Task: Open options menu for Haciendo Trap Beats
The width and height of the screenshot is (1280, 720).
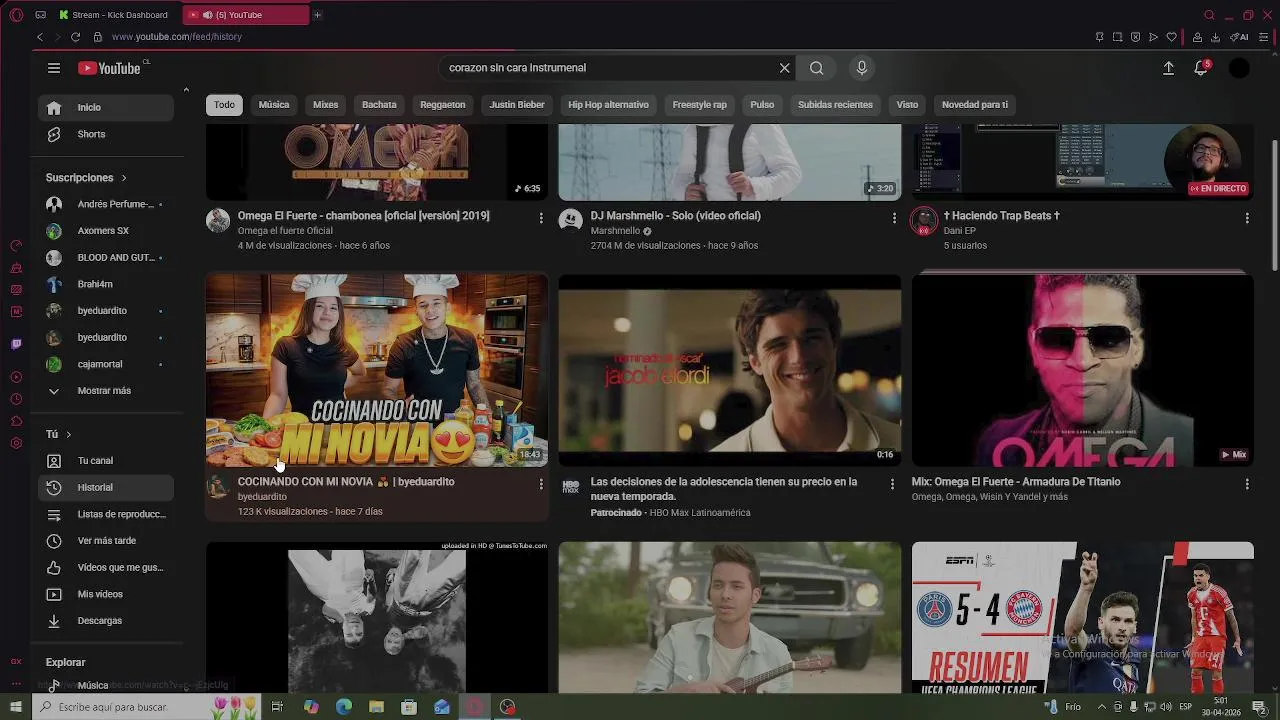Action: point(1247,218)
